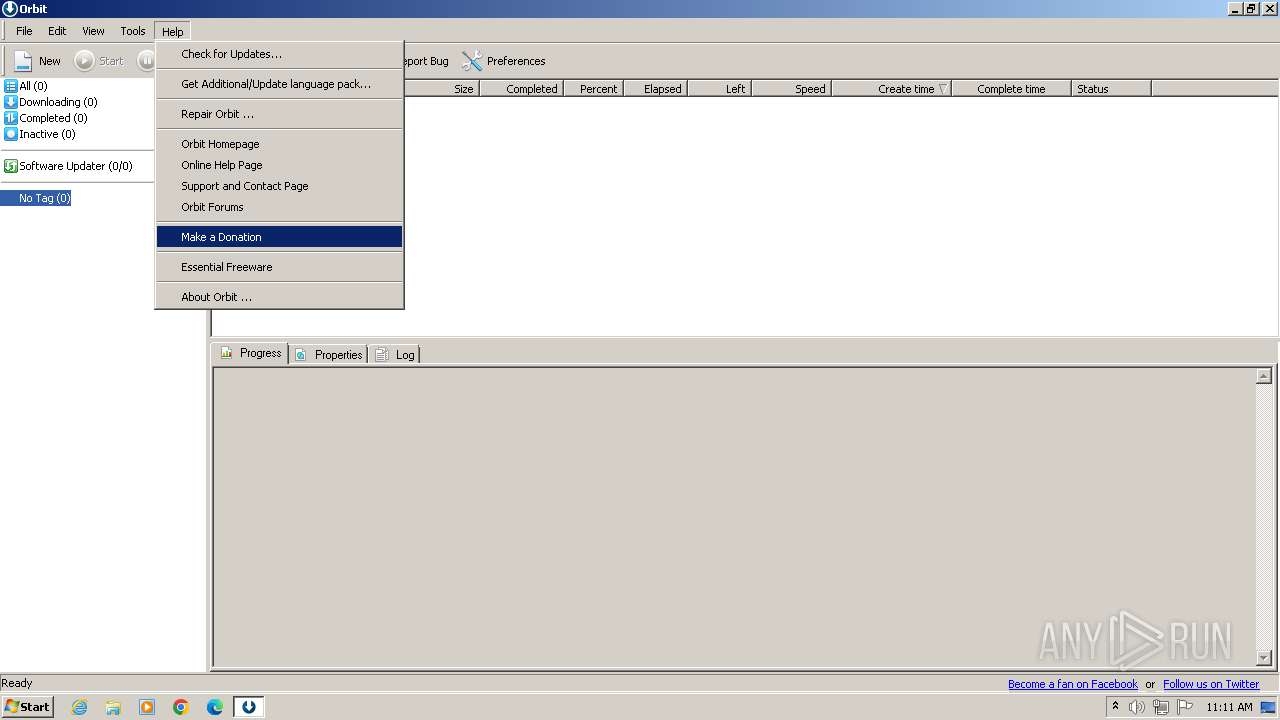Choose Check for Updates… in Help menu
Viewport: 1280px width, 720px height.
(279, 54)
